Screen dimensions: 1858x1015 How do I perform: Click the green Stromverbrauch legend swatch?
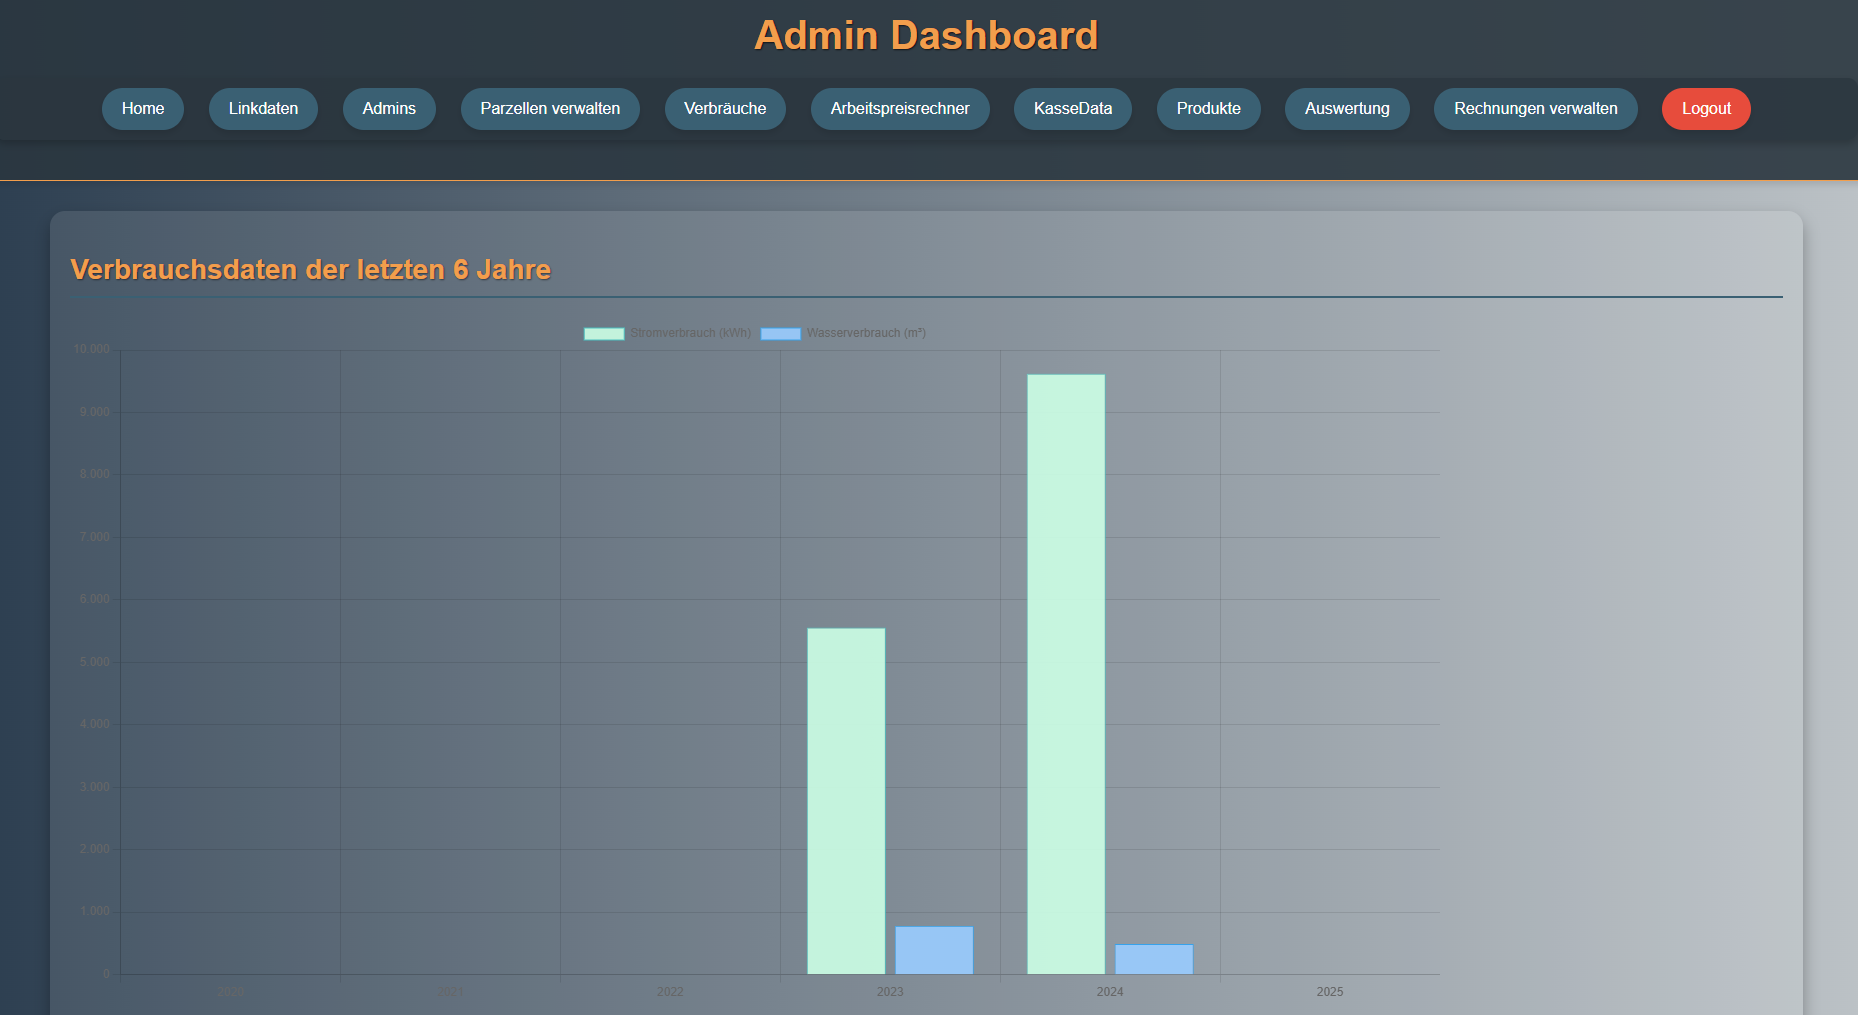tap(604, 334)
